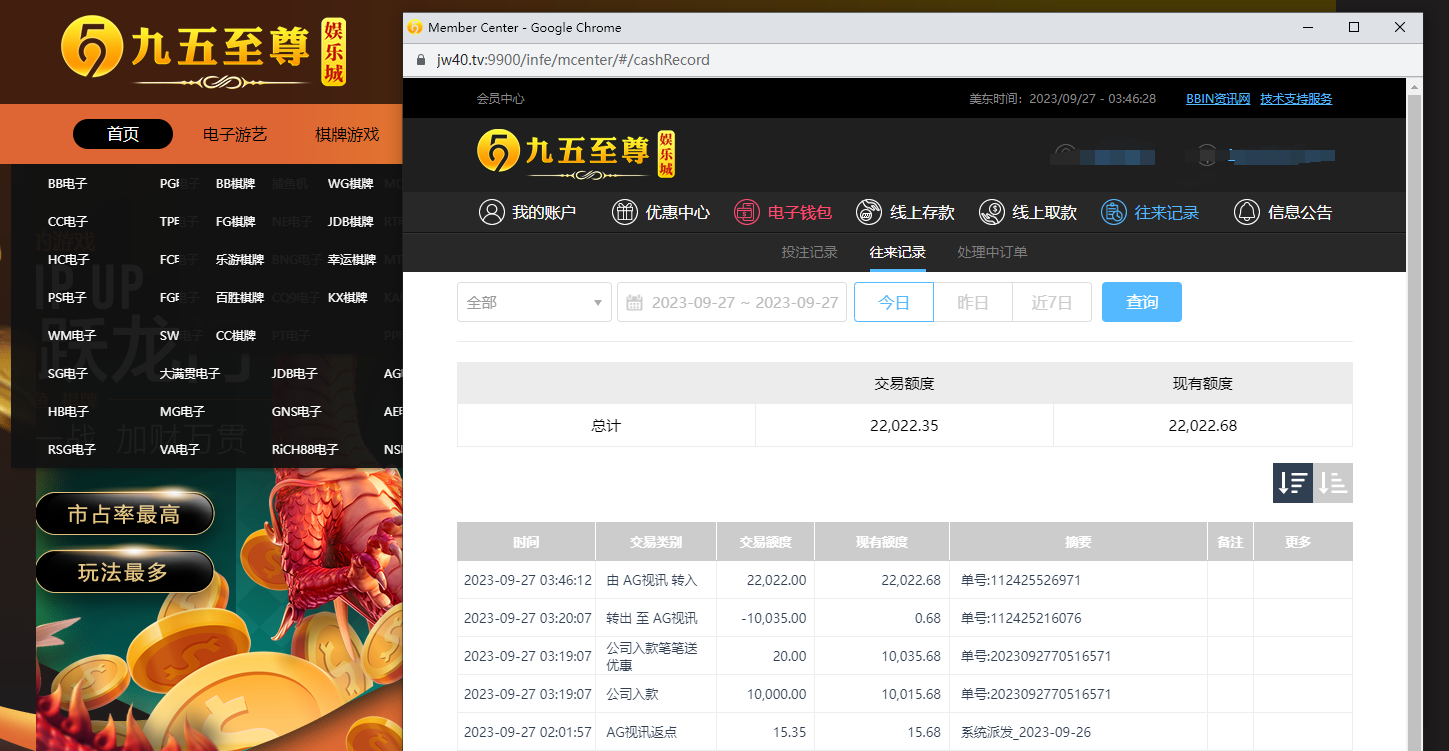Select the 近7日 date range option
This screenshot has height=751, width=1449.
tap(1051, 302)
